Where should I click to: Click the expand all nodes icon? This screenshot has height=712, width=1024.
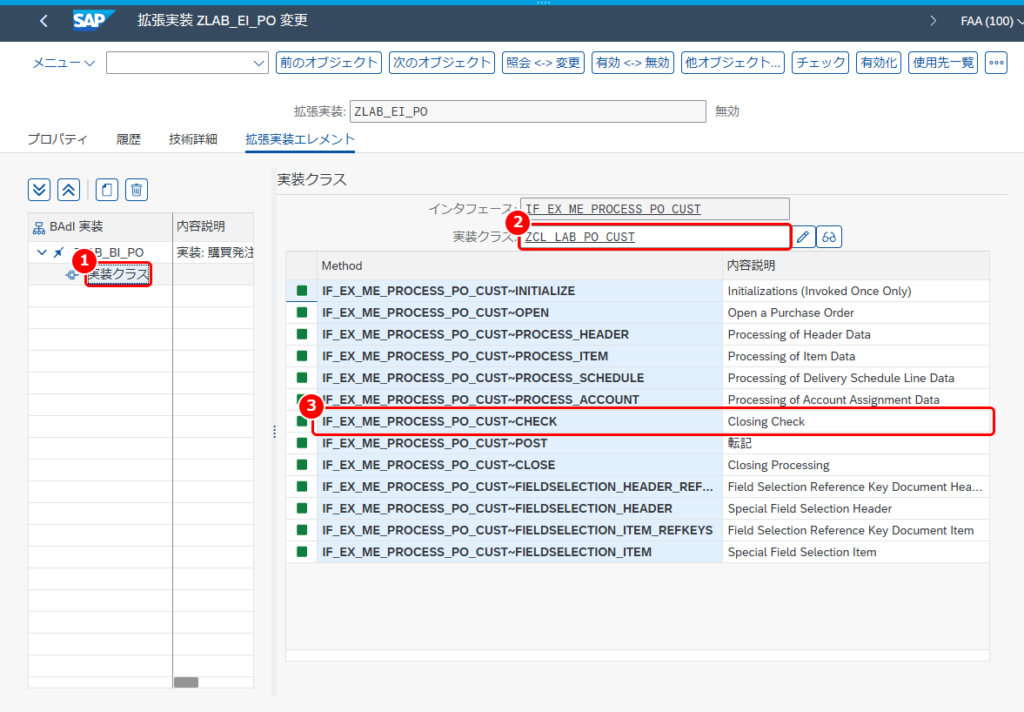point(39,190)
